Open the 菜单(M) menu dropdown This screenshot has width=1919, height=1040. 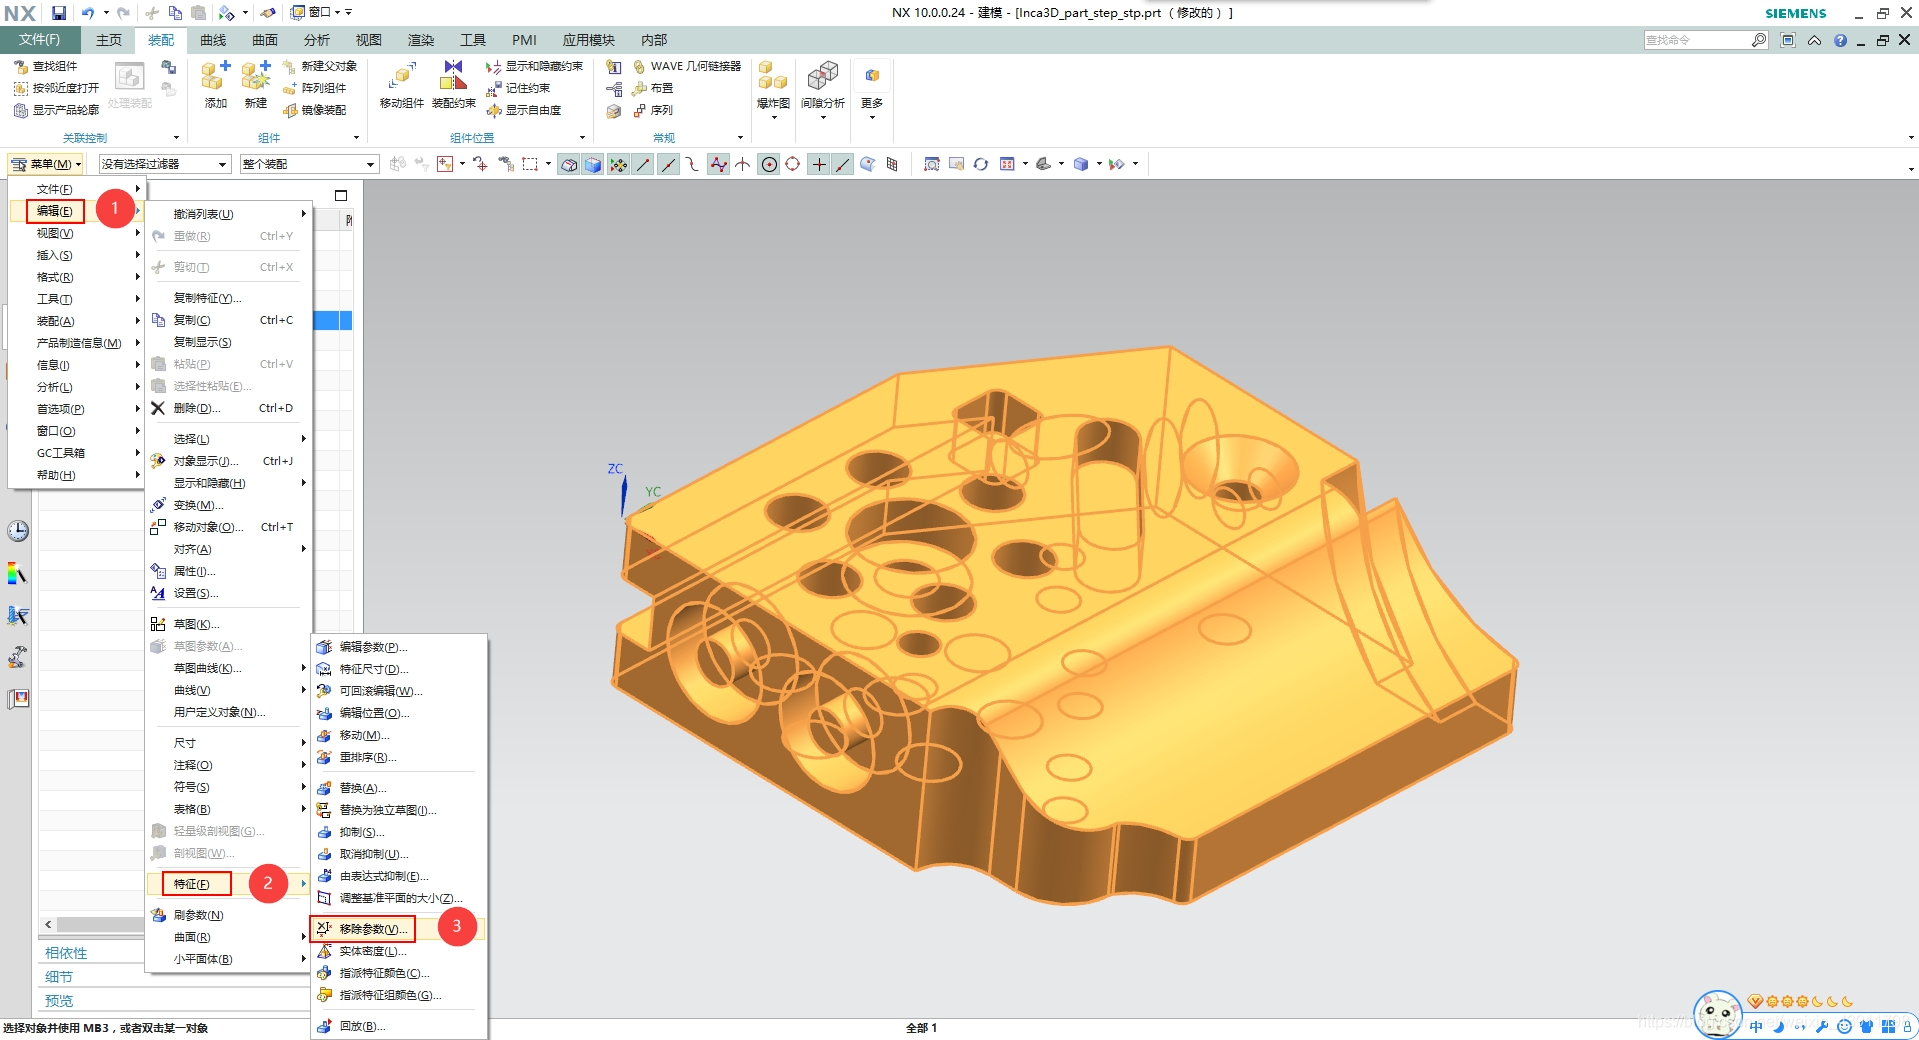coord(46,164)
